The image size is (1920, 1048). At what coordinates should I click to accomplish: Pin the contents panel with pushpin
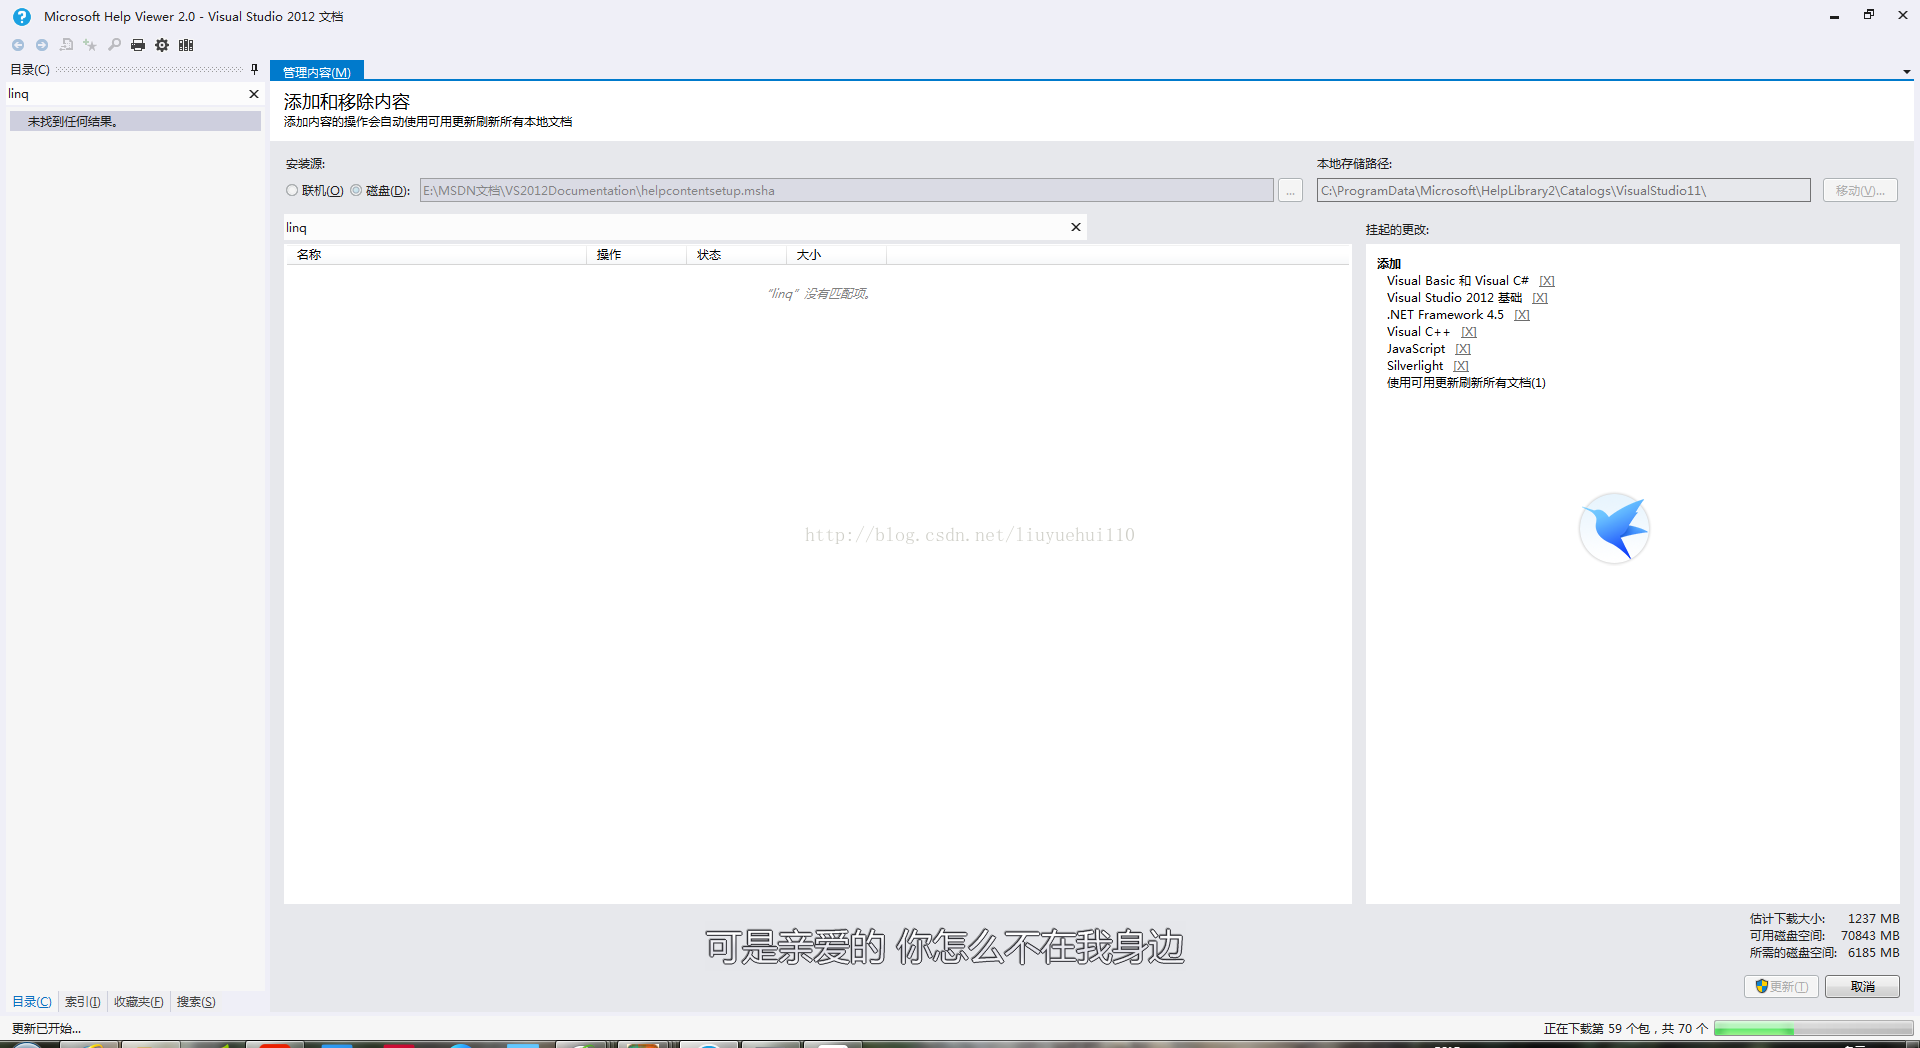point(254,69)
